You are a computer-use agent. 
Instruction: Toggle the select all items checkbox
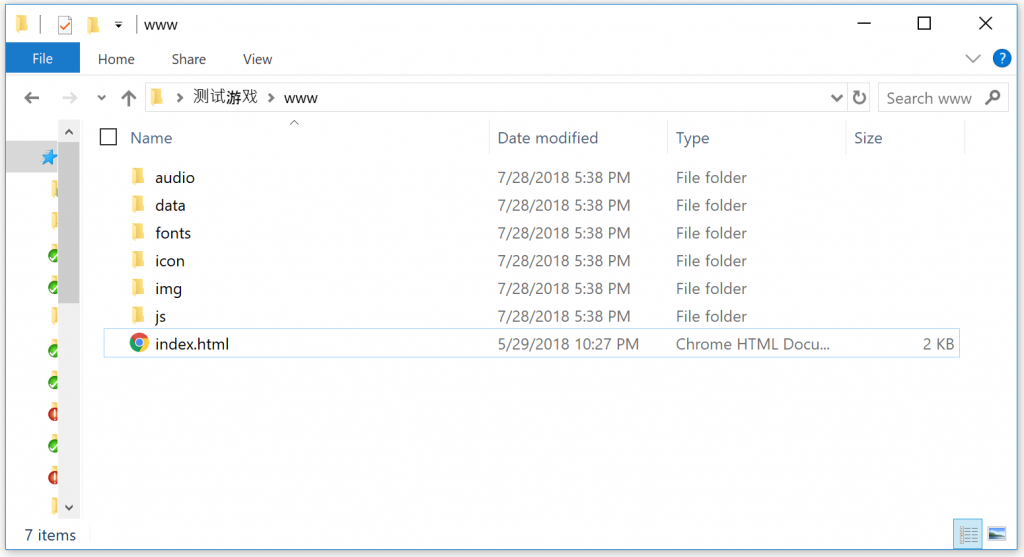[x=108, y=138]
